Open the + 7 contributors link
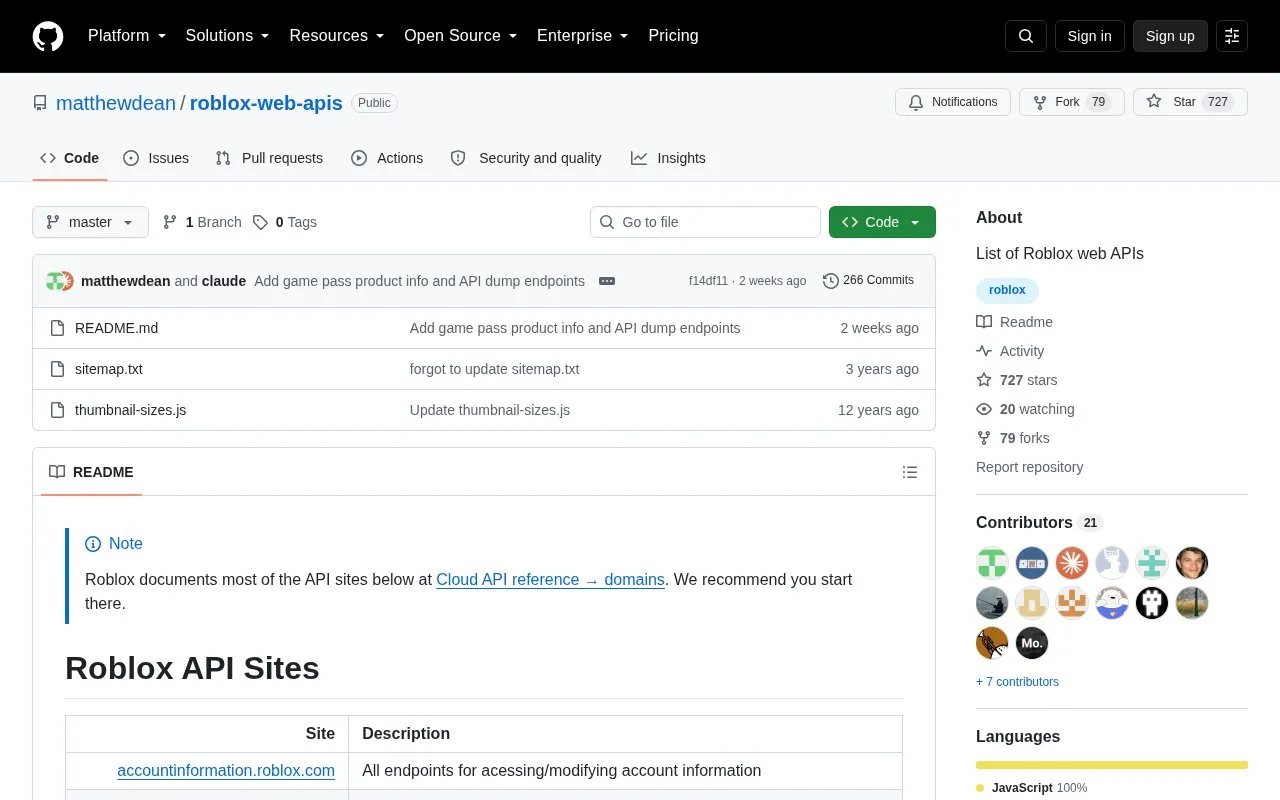1280x800 pixels. (1017, 682)
